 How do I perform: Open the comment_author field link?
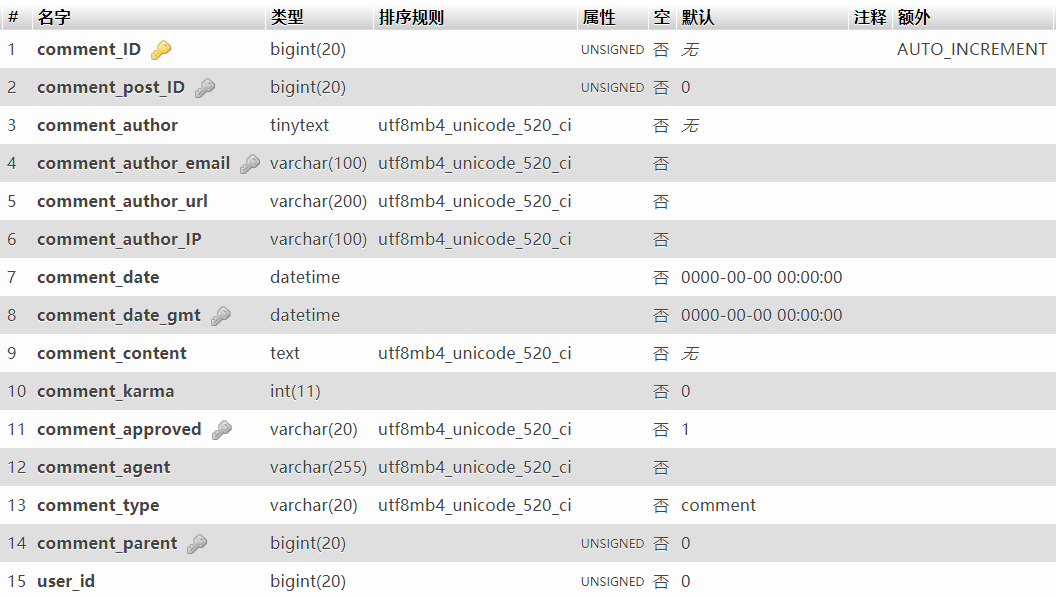click(x=107, y=125)
